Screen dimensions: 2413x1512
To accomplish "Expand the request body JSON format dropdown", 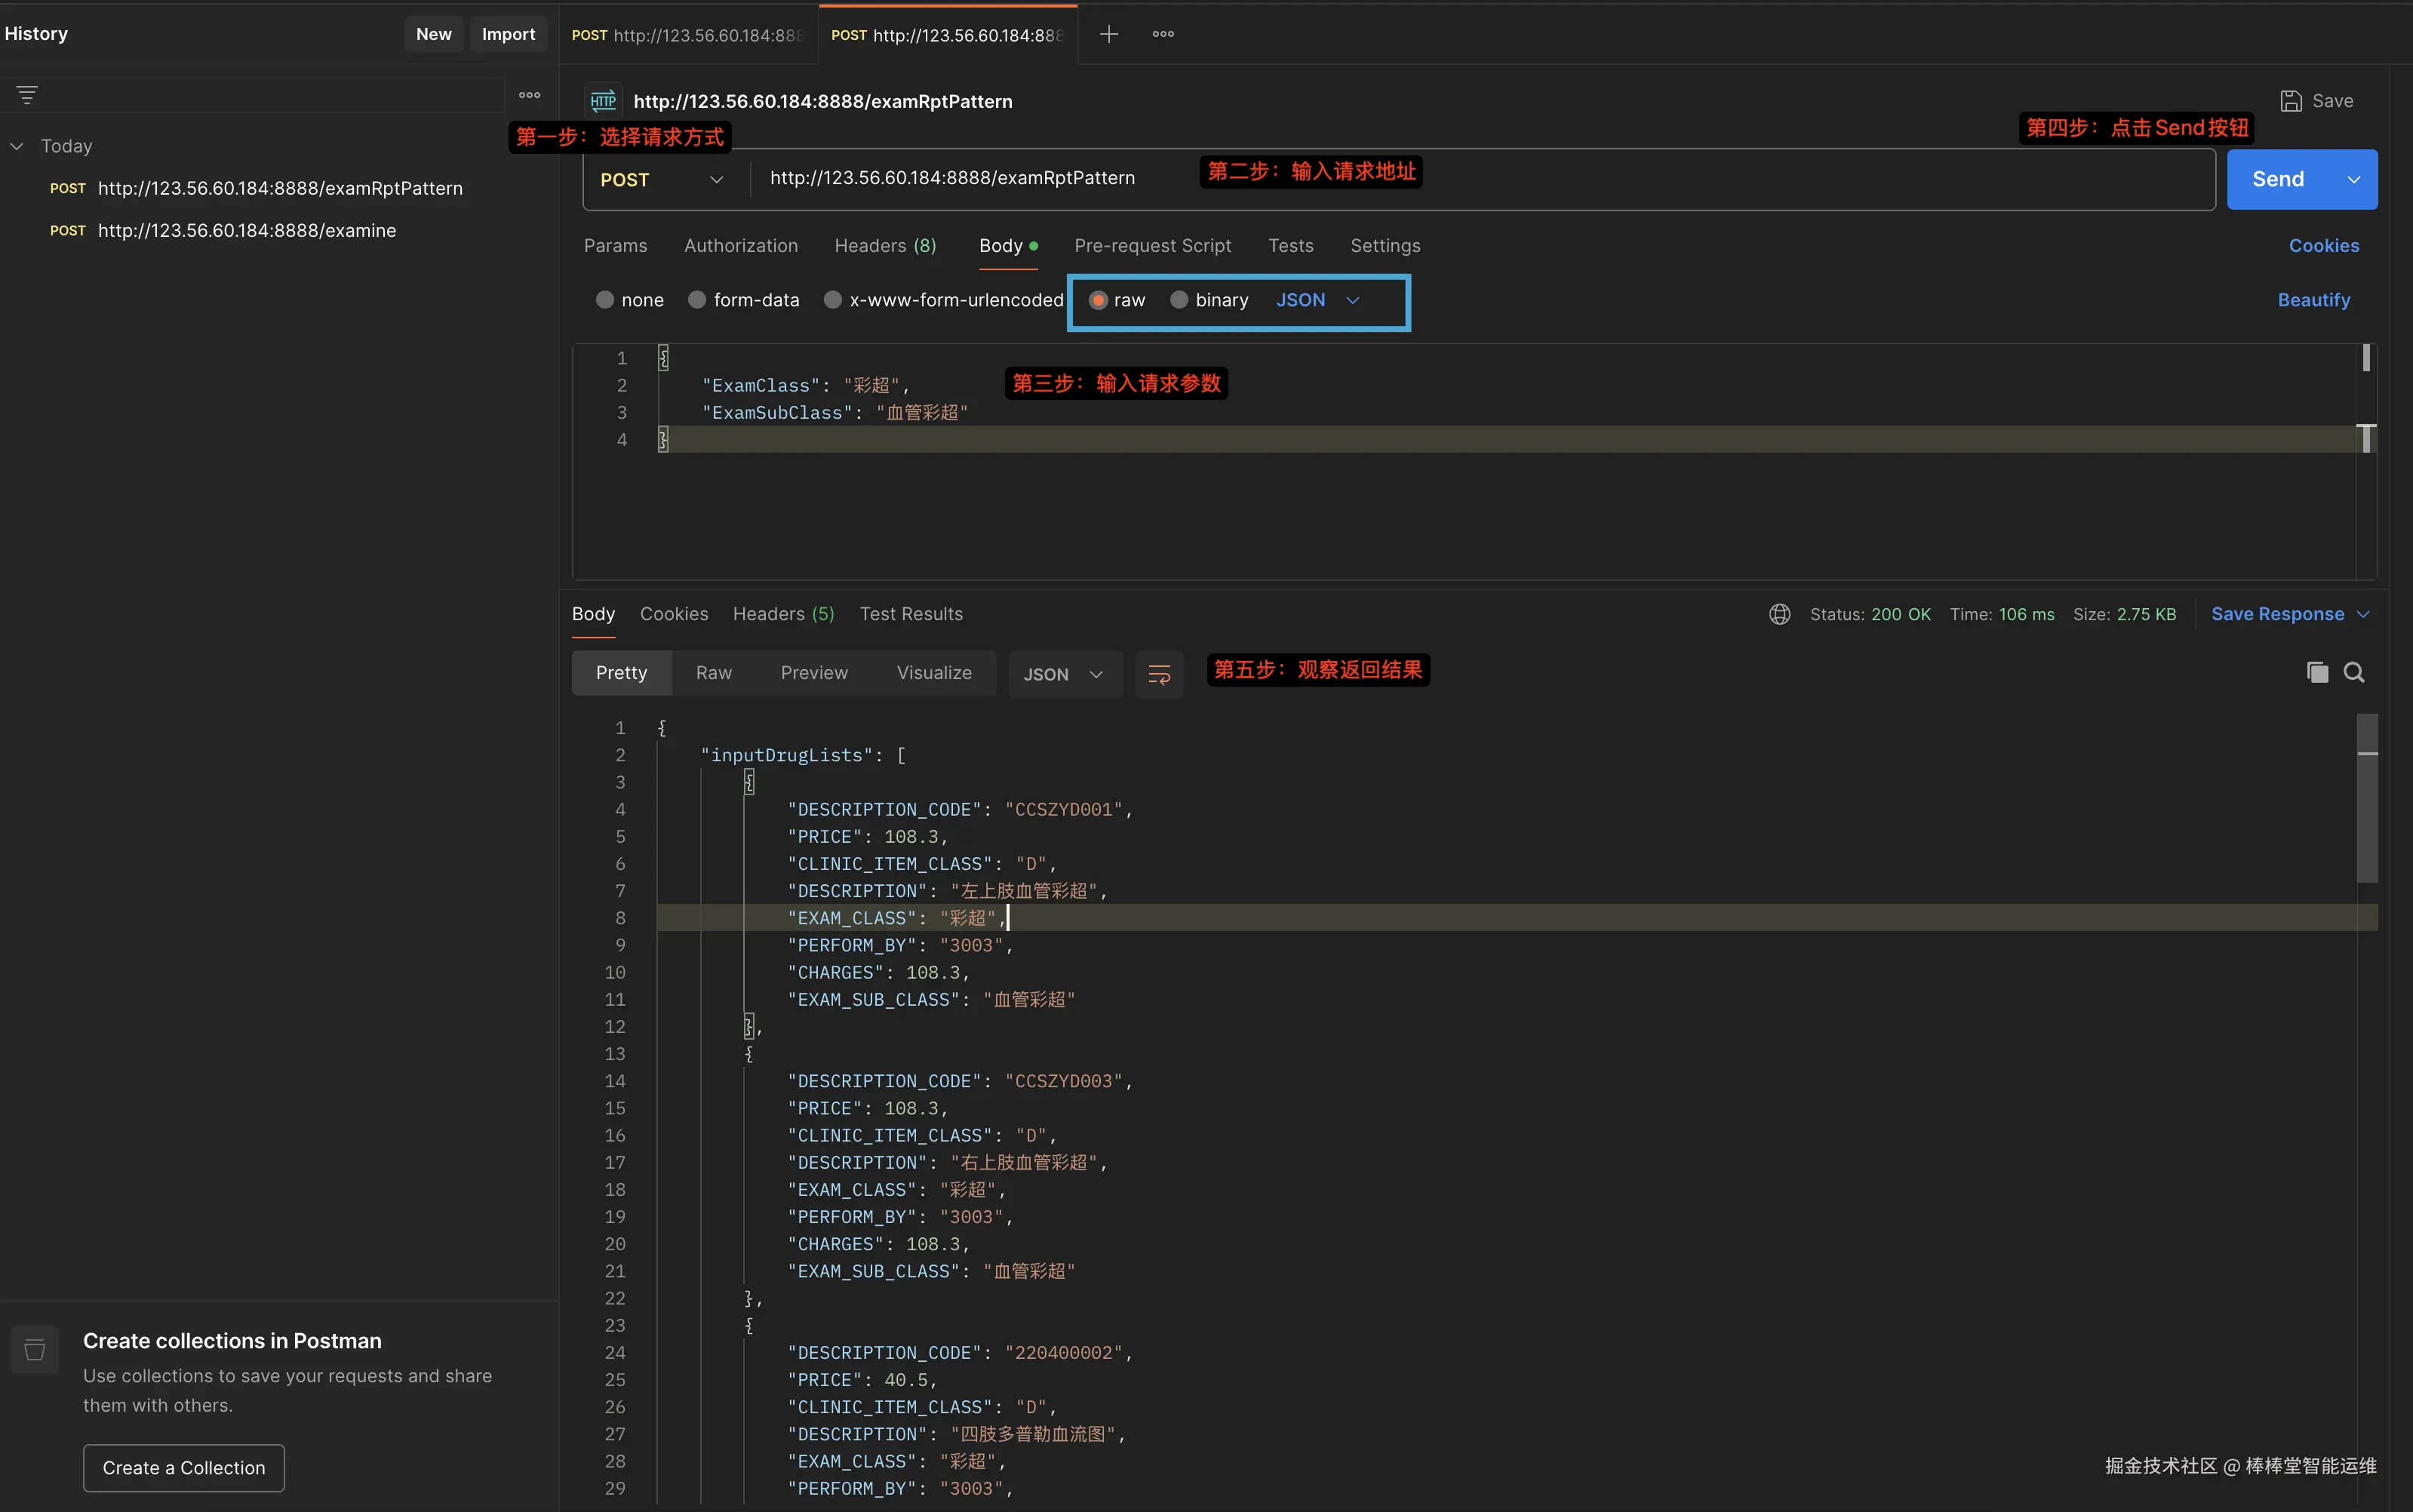I will pos(1317,300).
